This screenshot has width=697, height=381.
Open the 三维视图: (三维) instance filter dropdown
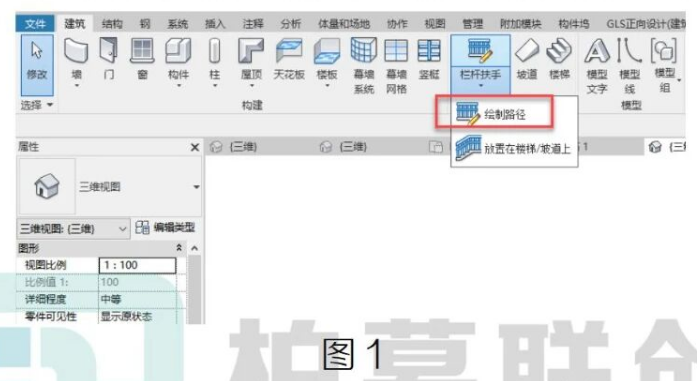73,229
